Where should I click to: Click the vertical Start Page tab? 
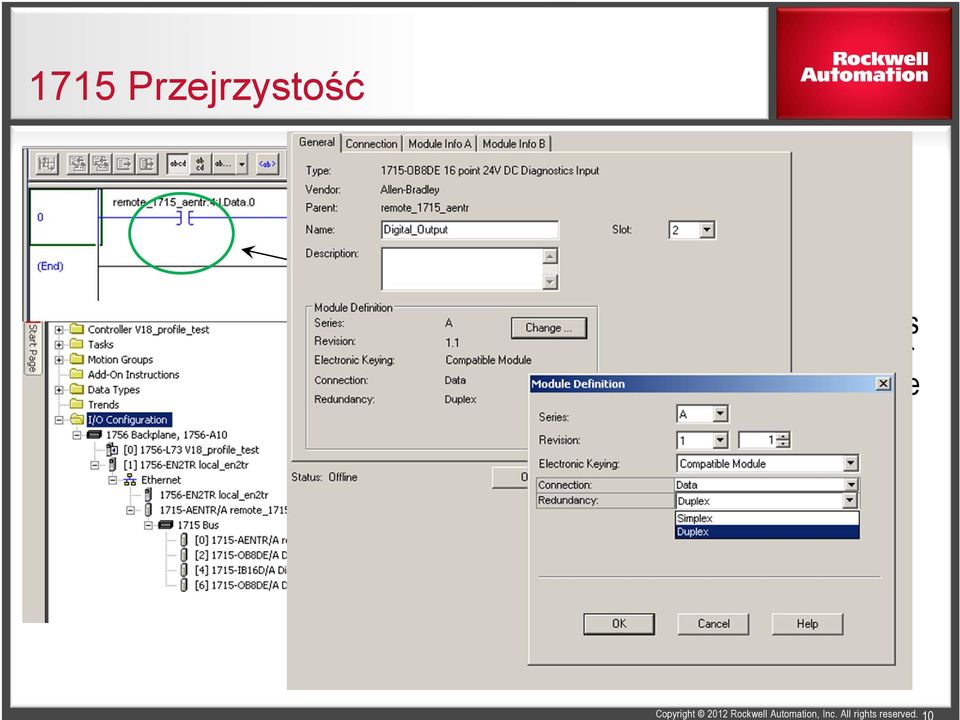coord(32,348)
